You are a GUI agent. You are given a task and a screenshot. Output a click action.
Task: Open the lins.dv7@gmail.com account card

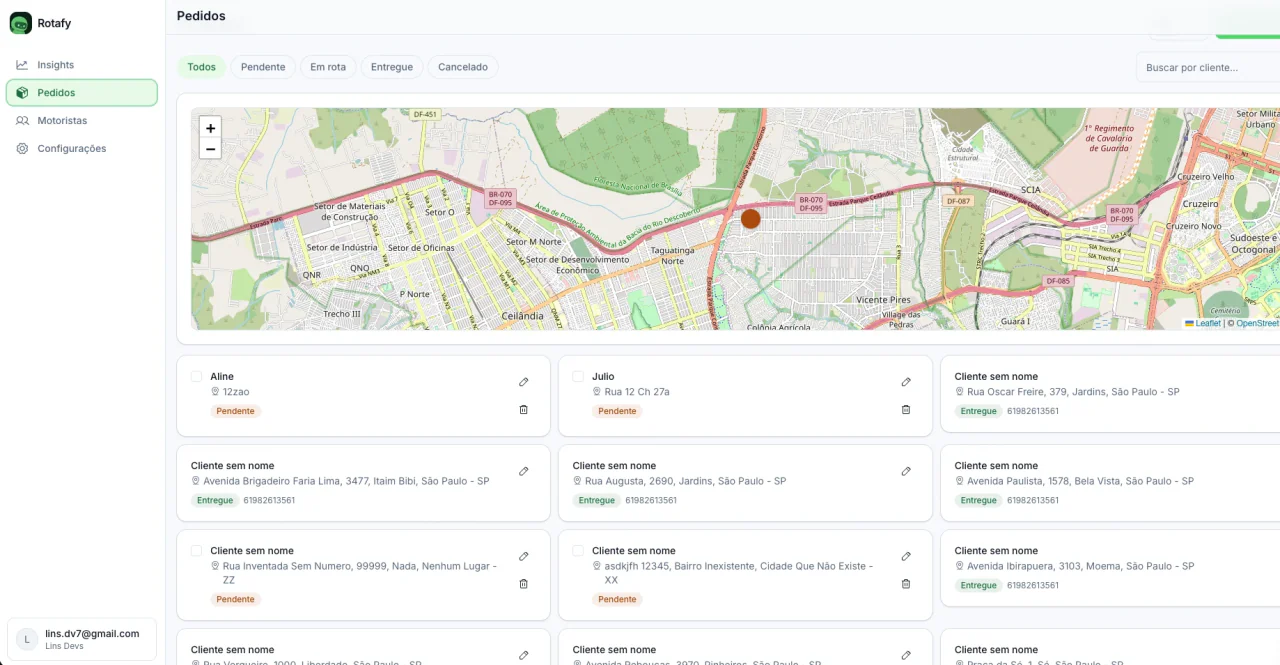(82, 639)
